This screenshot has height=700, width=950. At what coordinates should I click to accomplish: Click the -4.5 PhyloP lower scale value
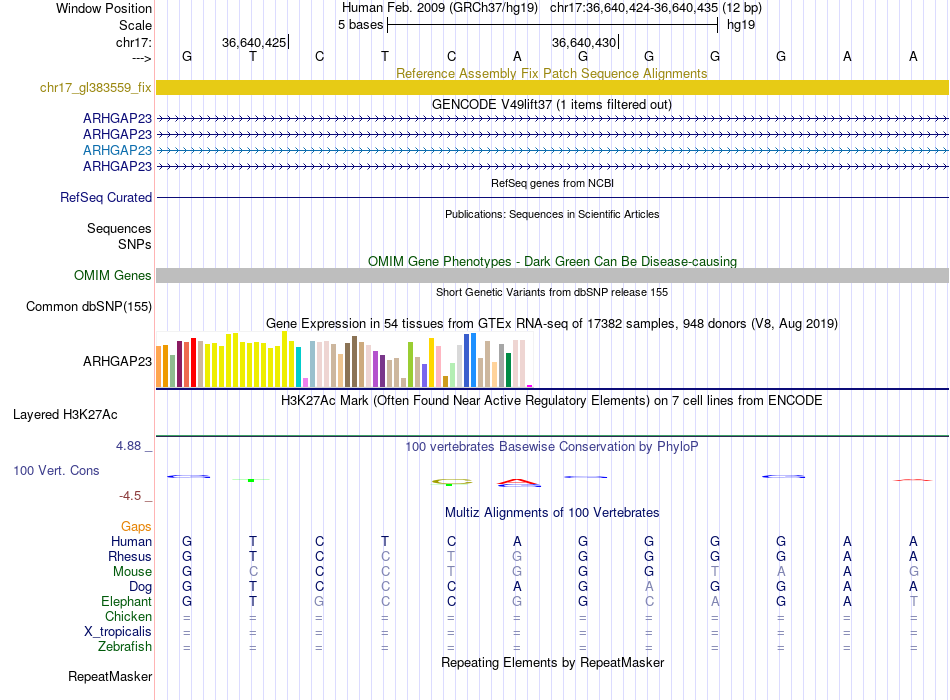coord(130,496)
